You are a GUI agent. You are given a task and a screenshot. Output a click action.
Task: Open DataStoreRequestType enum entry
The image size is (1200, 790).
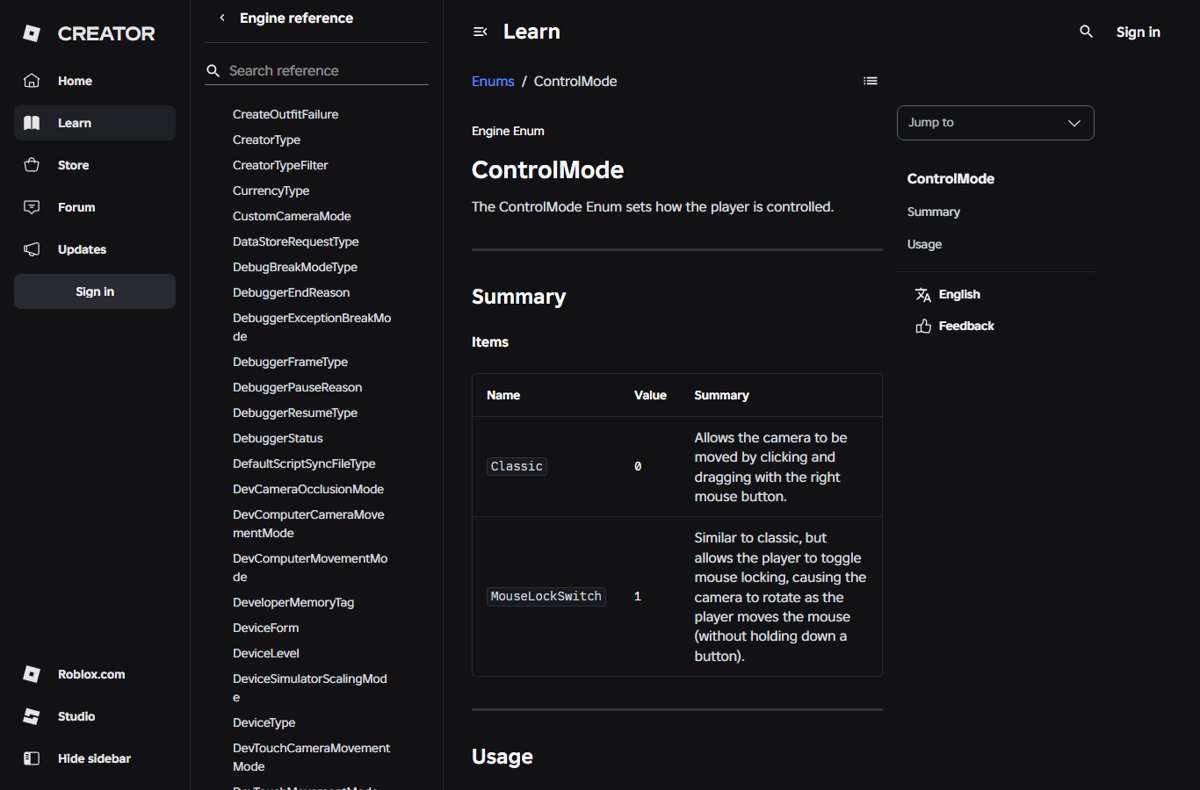pos(296,242)
